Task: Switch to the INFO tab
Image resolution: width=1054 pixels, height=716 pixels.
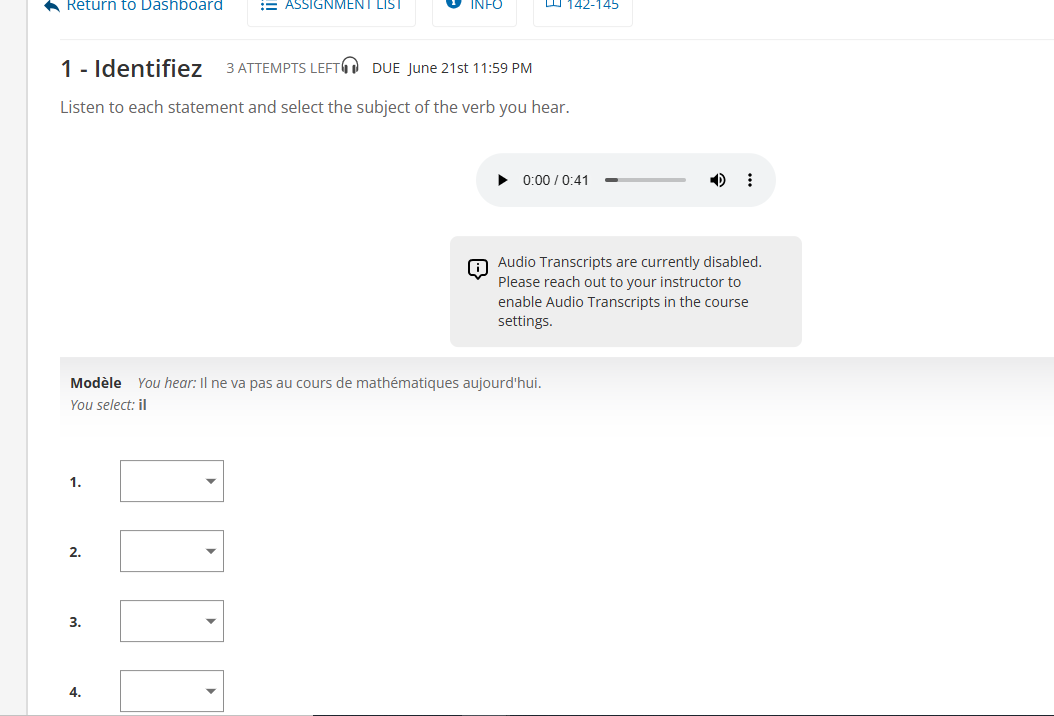Action: point(474,5)
